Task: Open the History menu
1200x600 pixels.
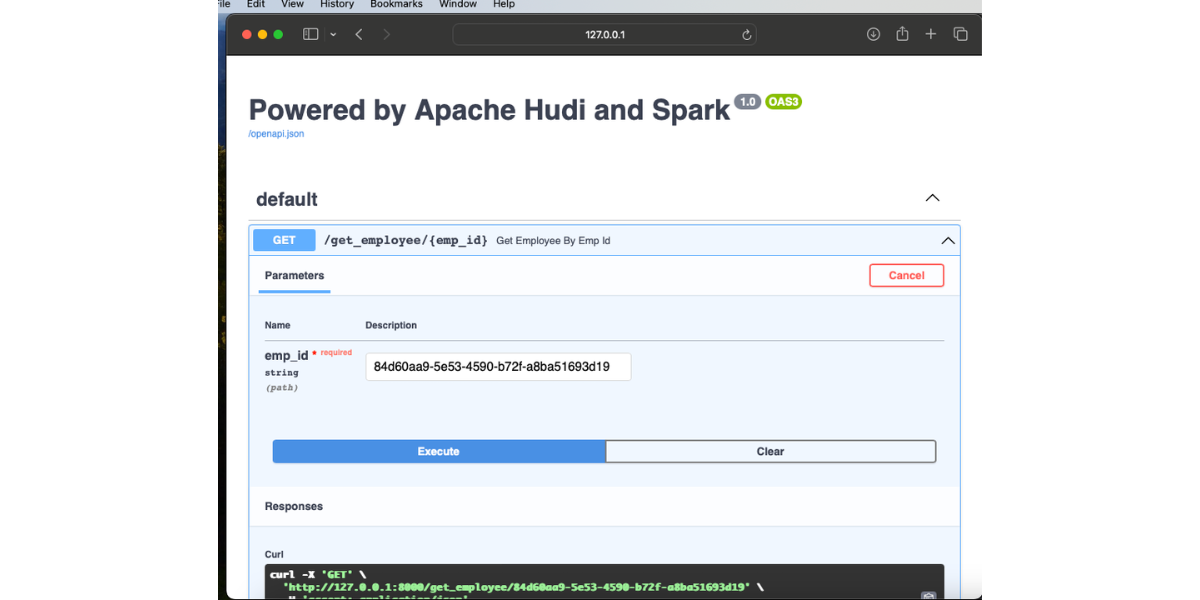Action: pyautogui.click(x=337, y=4)
